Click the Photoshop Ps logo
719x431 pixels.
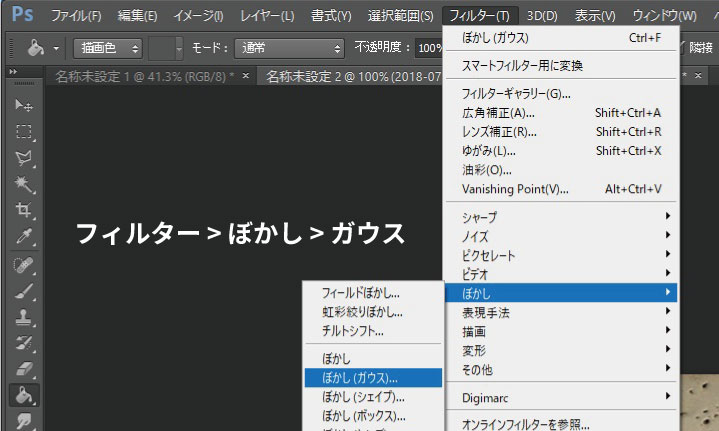(x=22, y=14)
